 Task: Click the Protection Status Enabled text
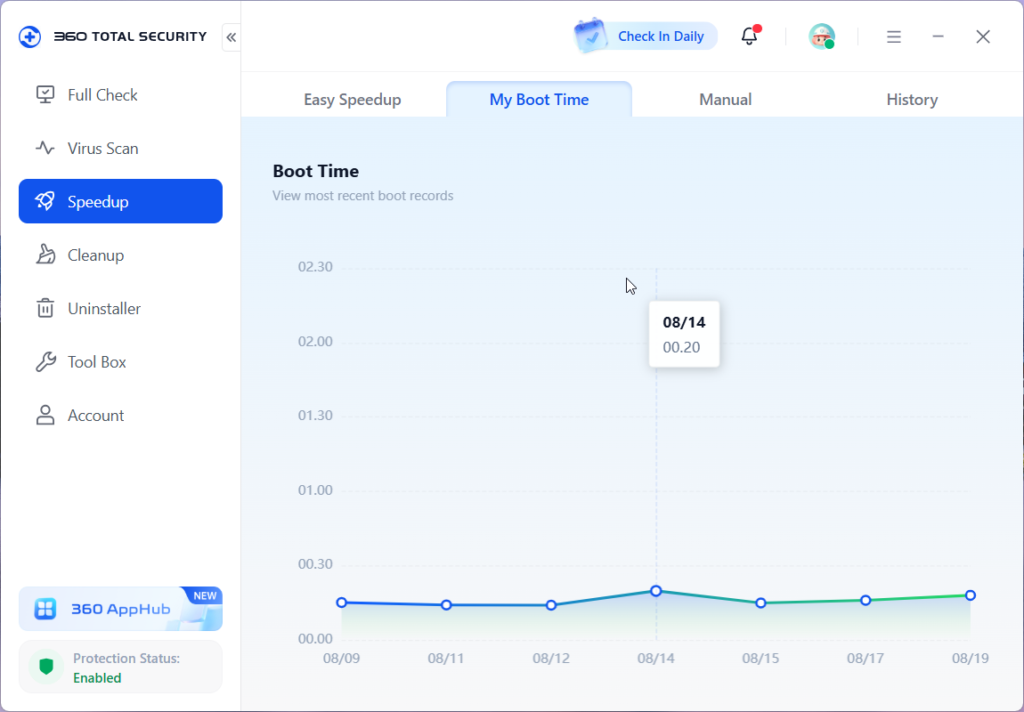[97, 678]
